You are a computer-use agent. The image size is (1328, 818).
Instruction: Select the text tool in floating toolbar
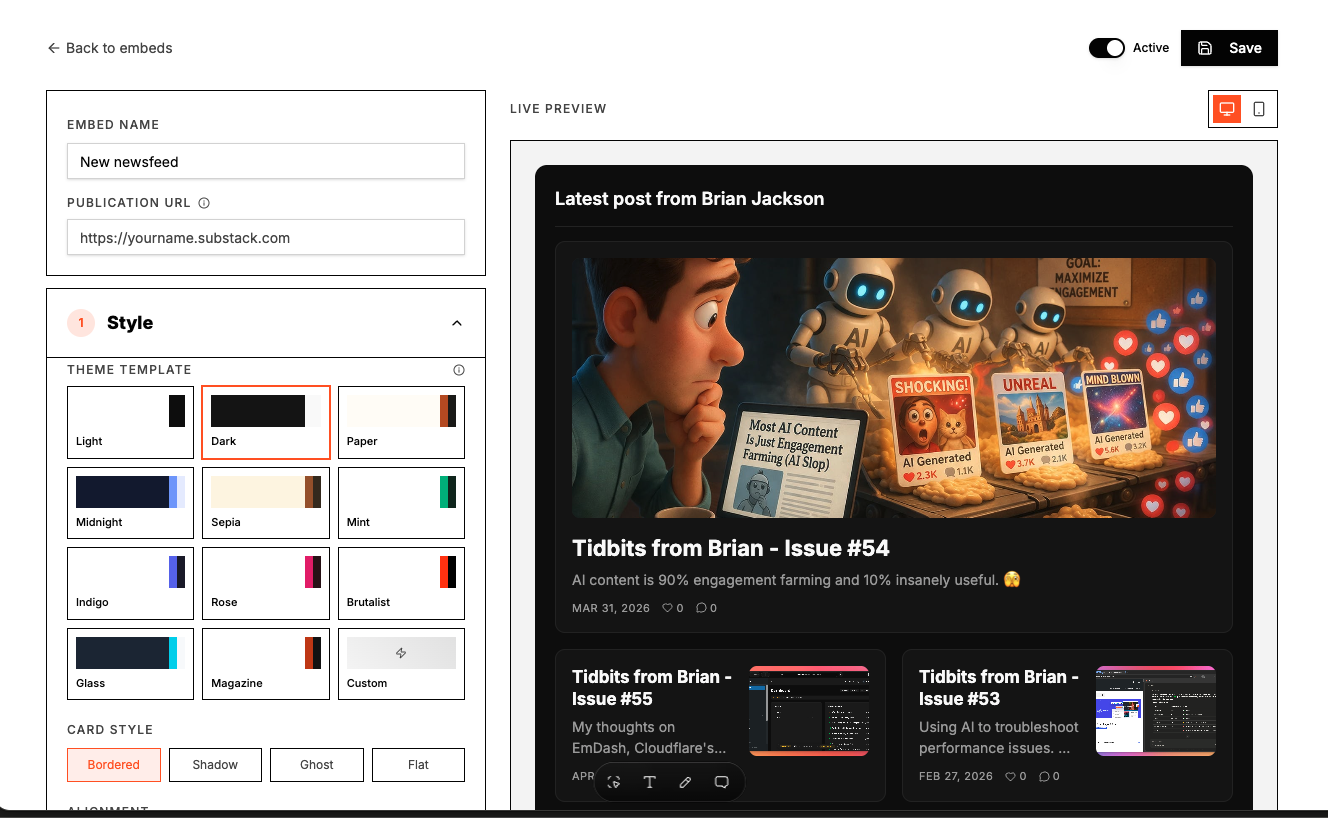click(x=650, y=782)
